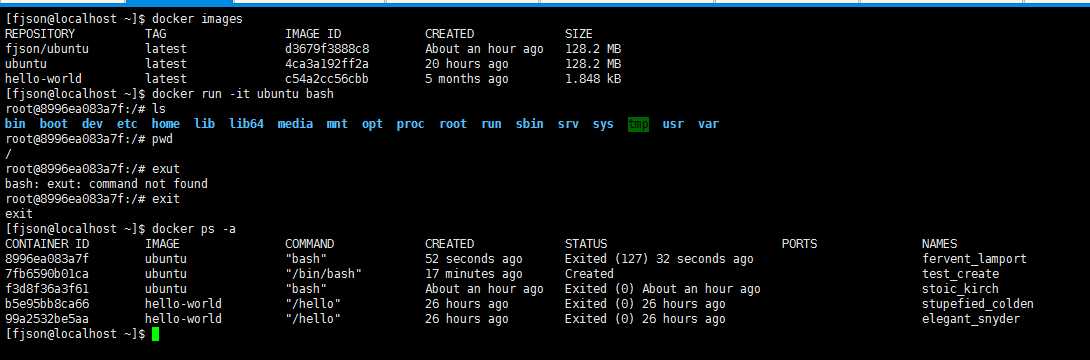
Task: Click container ID b5e95bb8ca66
Action: click(x=47, y=304)
